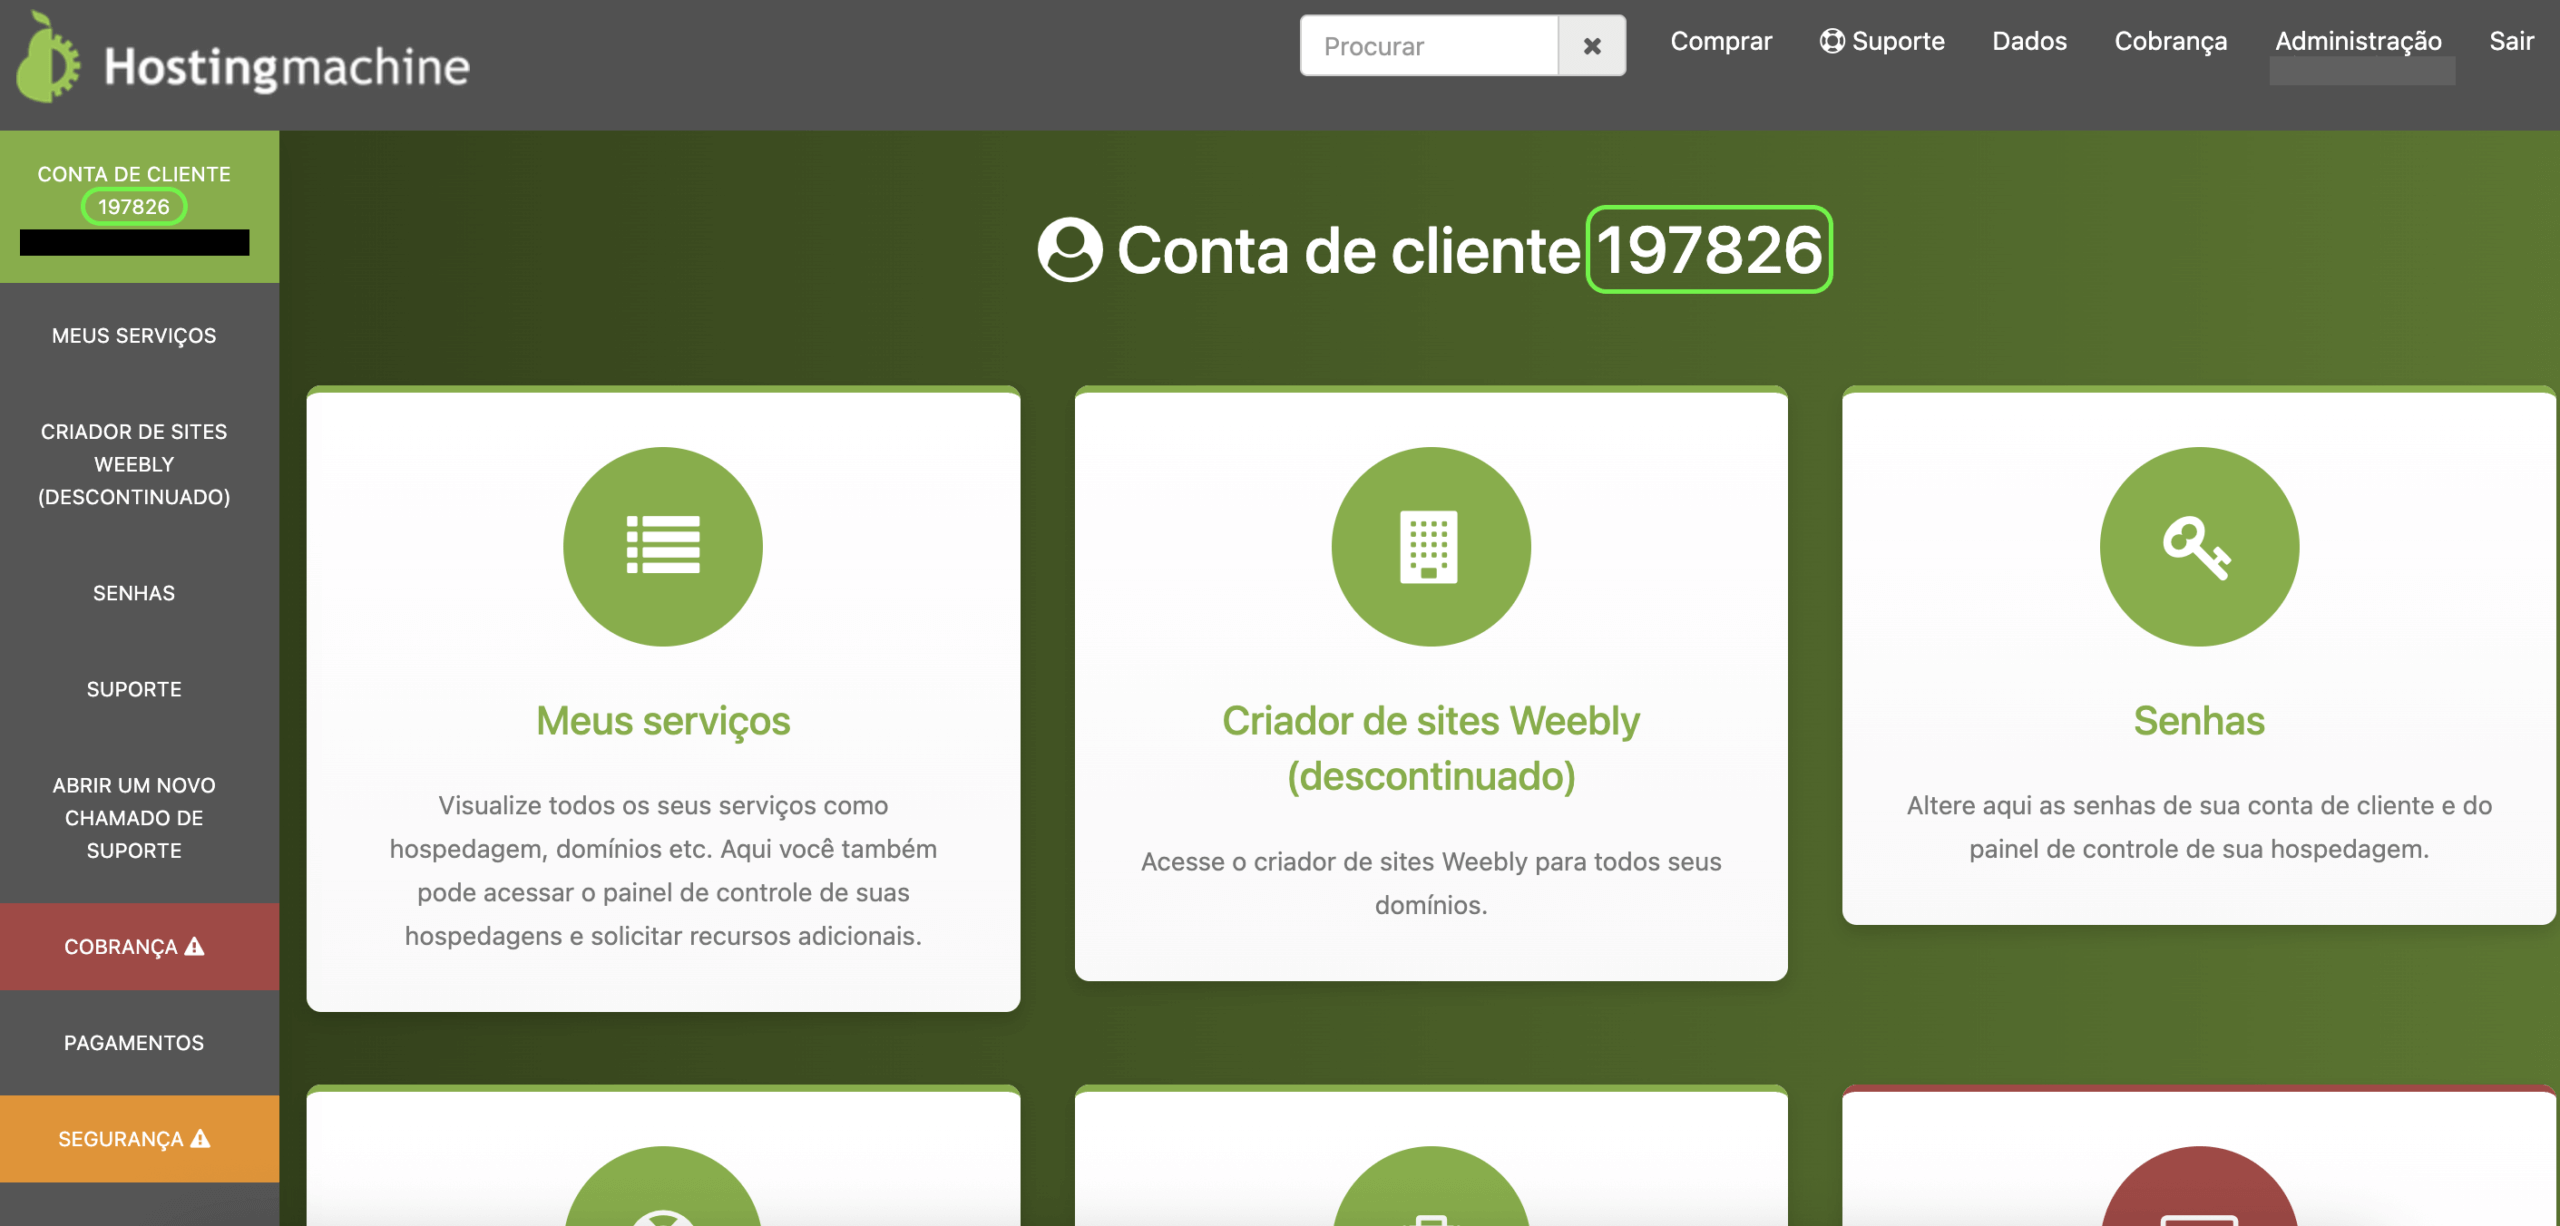Click the Hostingmachine pear logo
Image resolution: width=2560 pixels, height=1226 pixels.
(49, 57)
